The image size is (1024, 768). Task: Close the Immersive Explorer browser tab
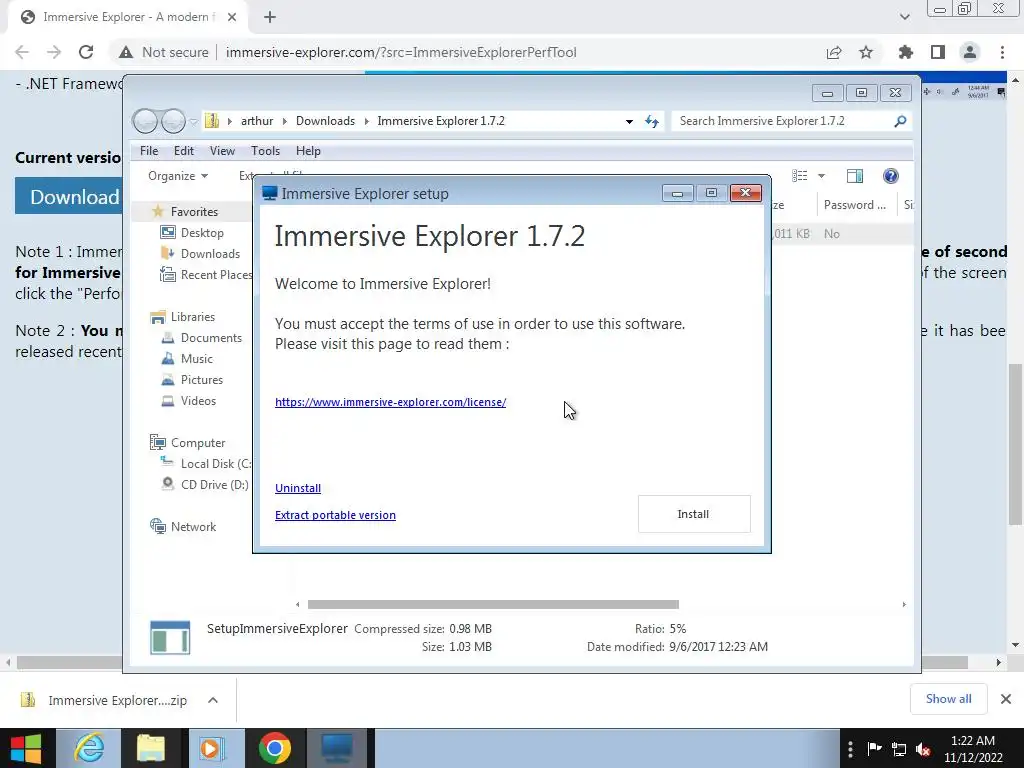(232, 17)
